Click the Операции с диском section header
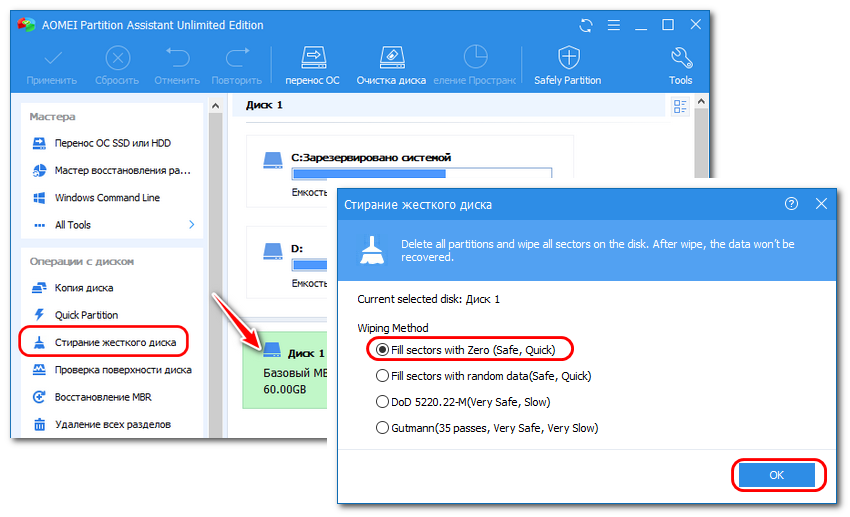The height and width of the screenshot is (517, 850). tap(82, 261)
